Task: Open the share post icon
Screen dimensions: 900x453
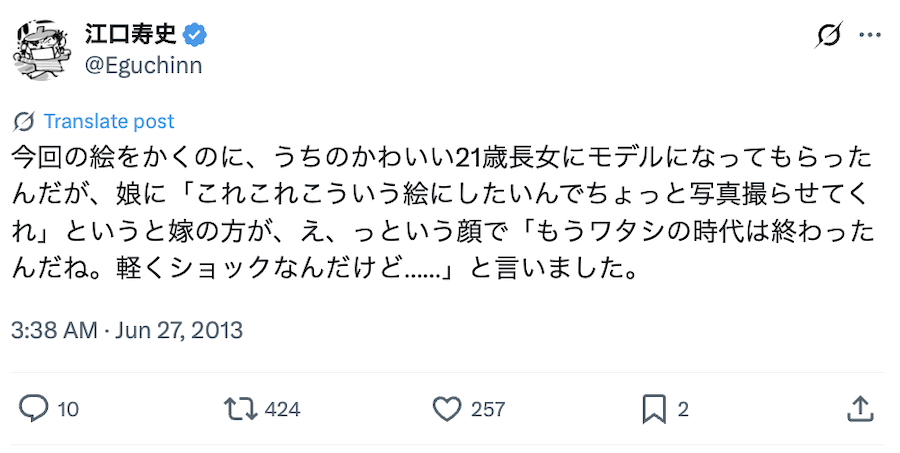Action: pos(859,408)
